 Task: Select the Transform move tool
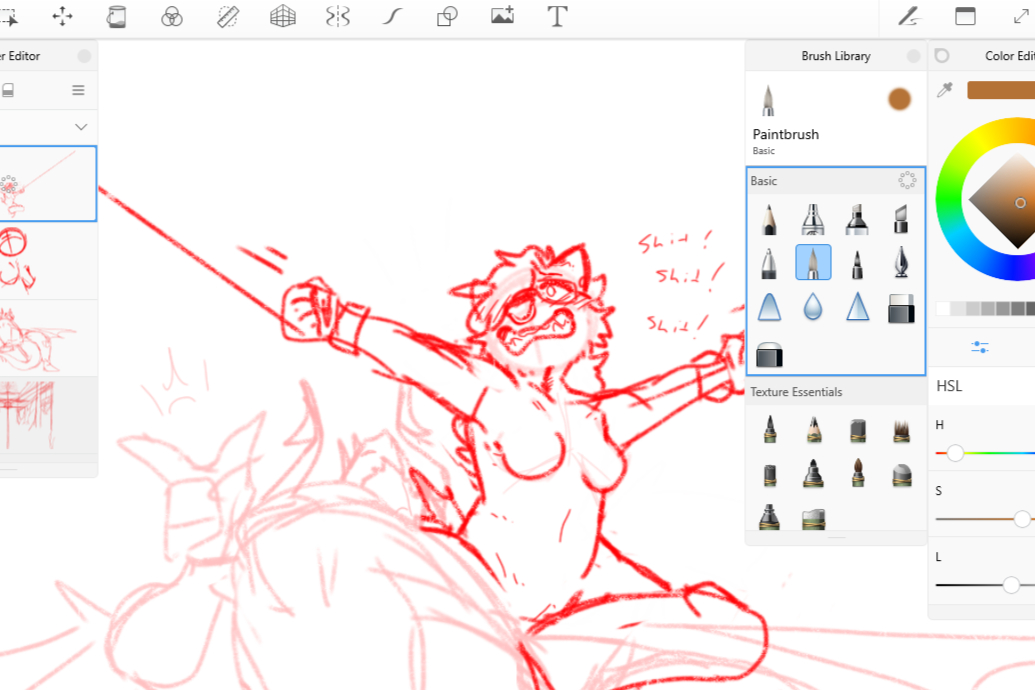point(62,16)
